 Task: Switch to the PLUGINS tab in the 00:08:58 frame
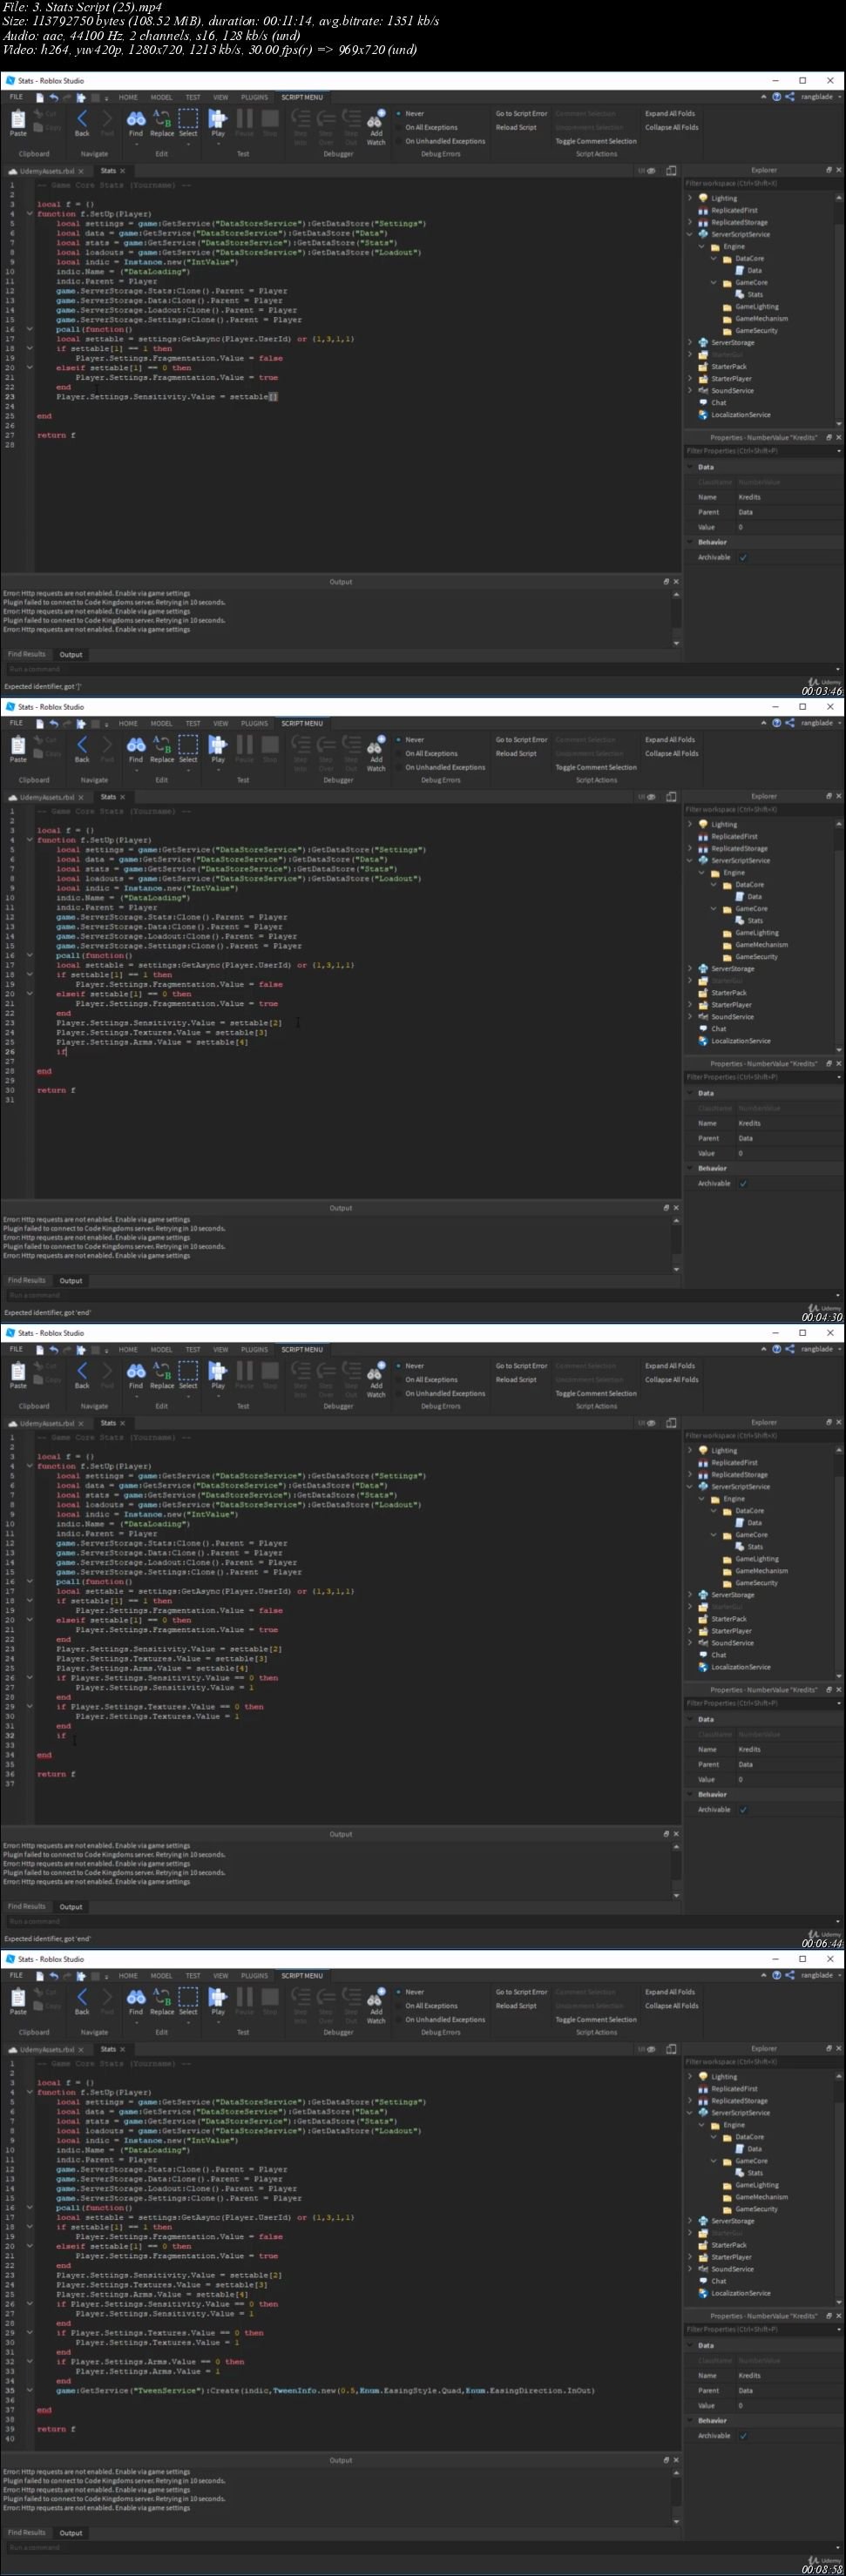[254, 1975]
